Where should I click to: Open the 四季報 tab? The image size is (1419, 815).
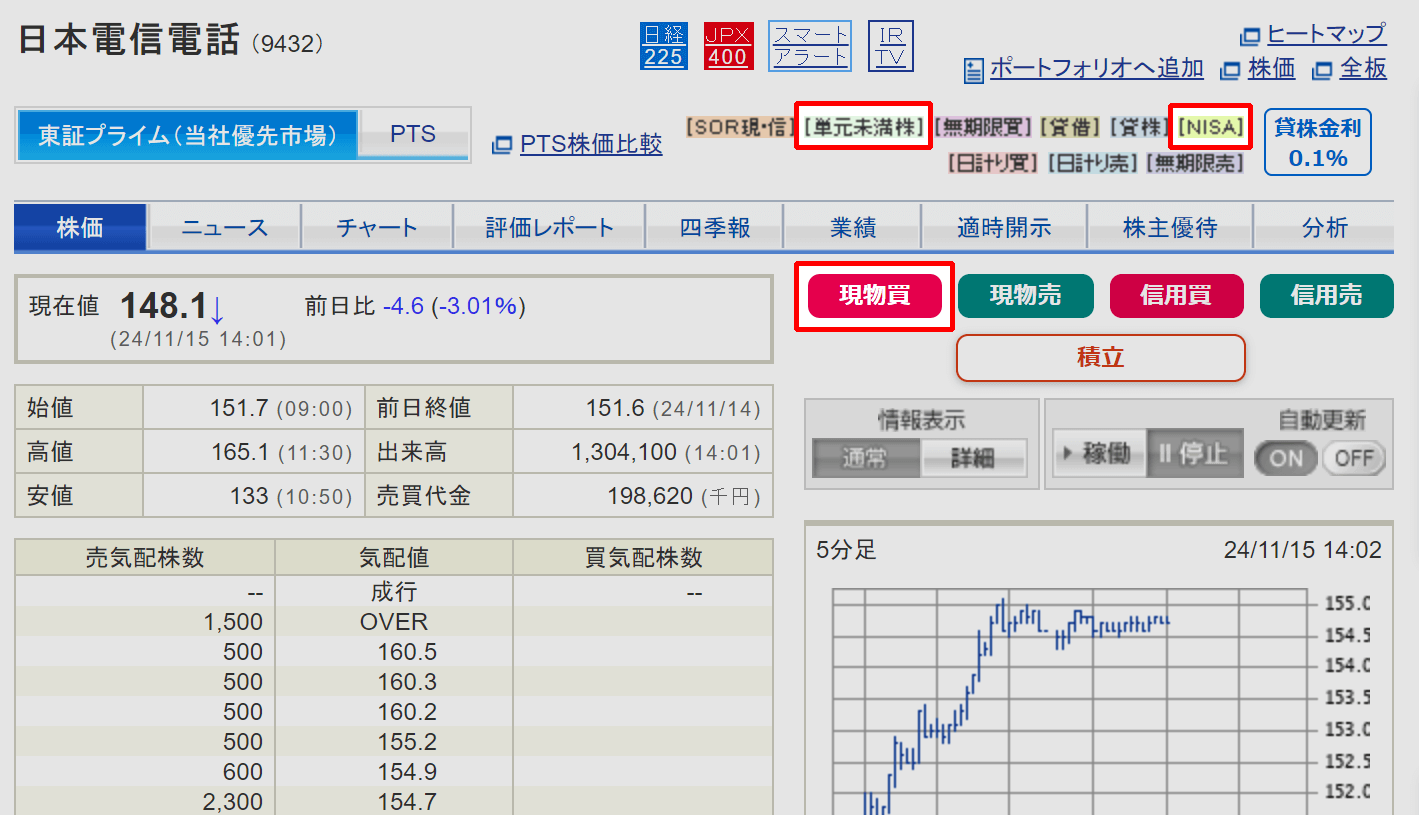714,227
